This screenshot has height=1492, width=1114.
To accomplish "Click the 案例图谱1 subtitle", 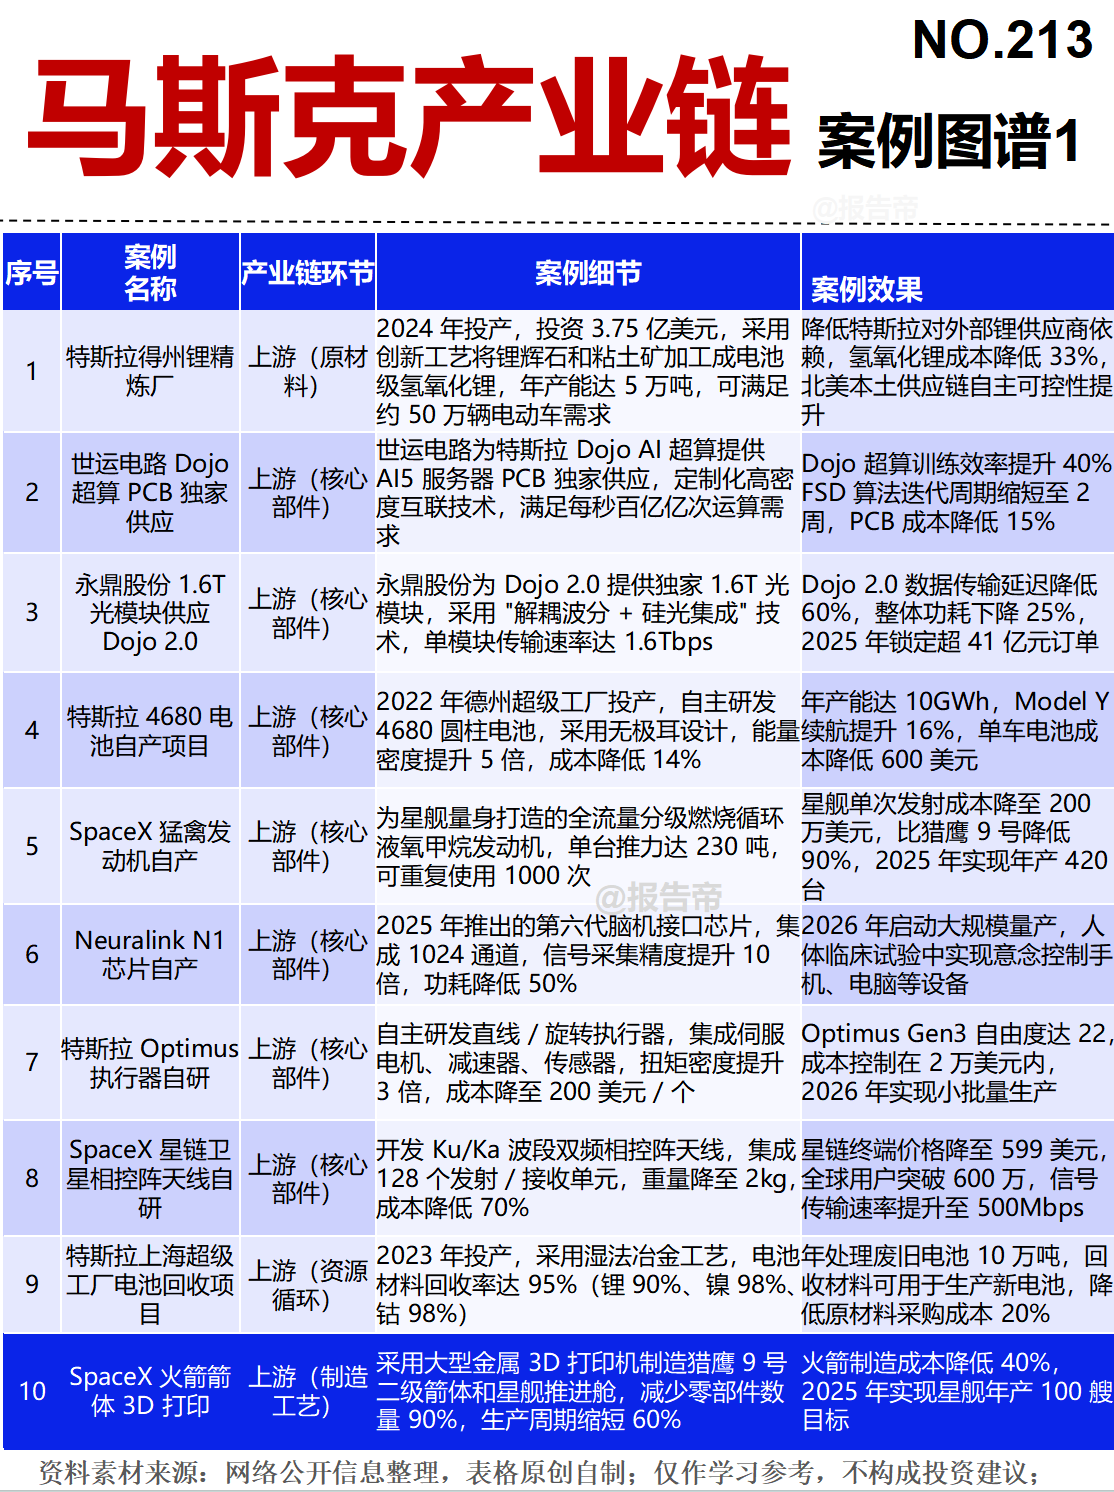I will [x=949, y=141].
